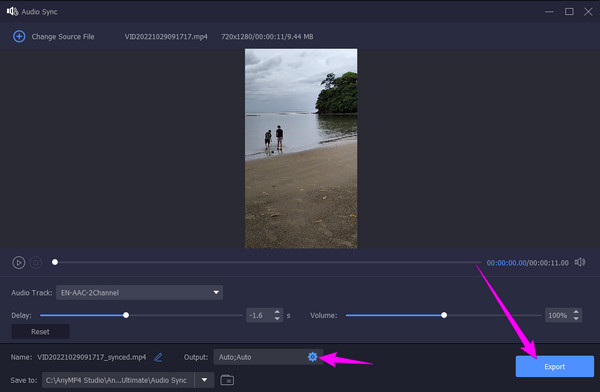
Task: Open the save destination folder icon
Action: 227,380
